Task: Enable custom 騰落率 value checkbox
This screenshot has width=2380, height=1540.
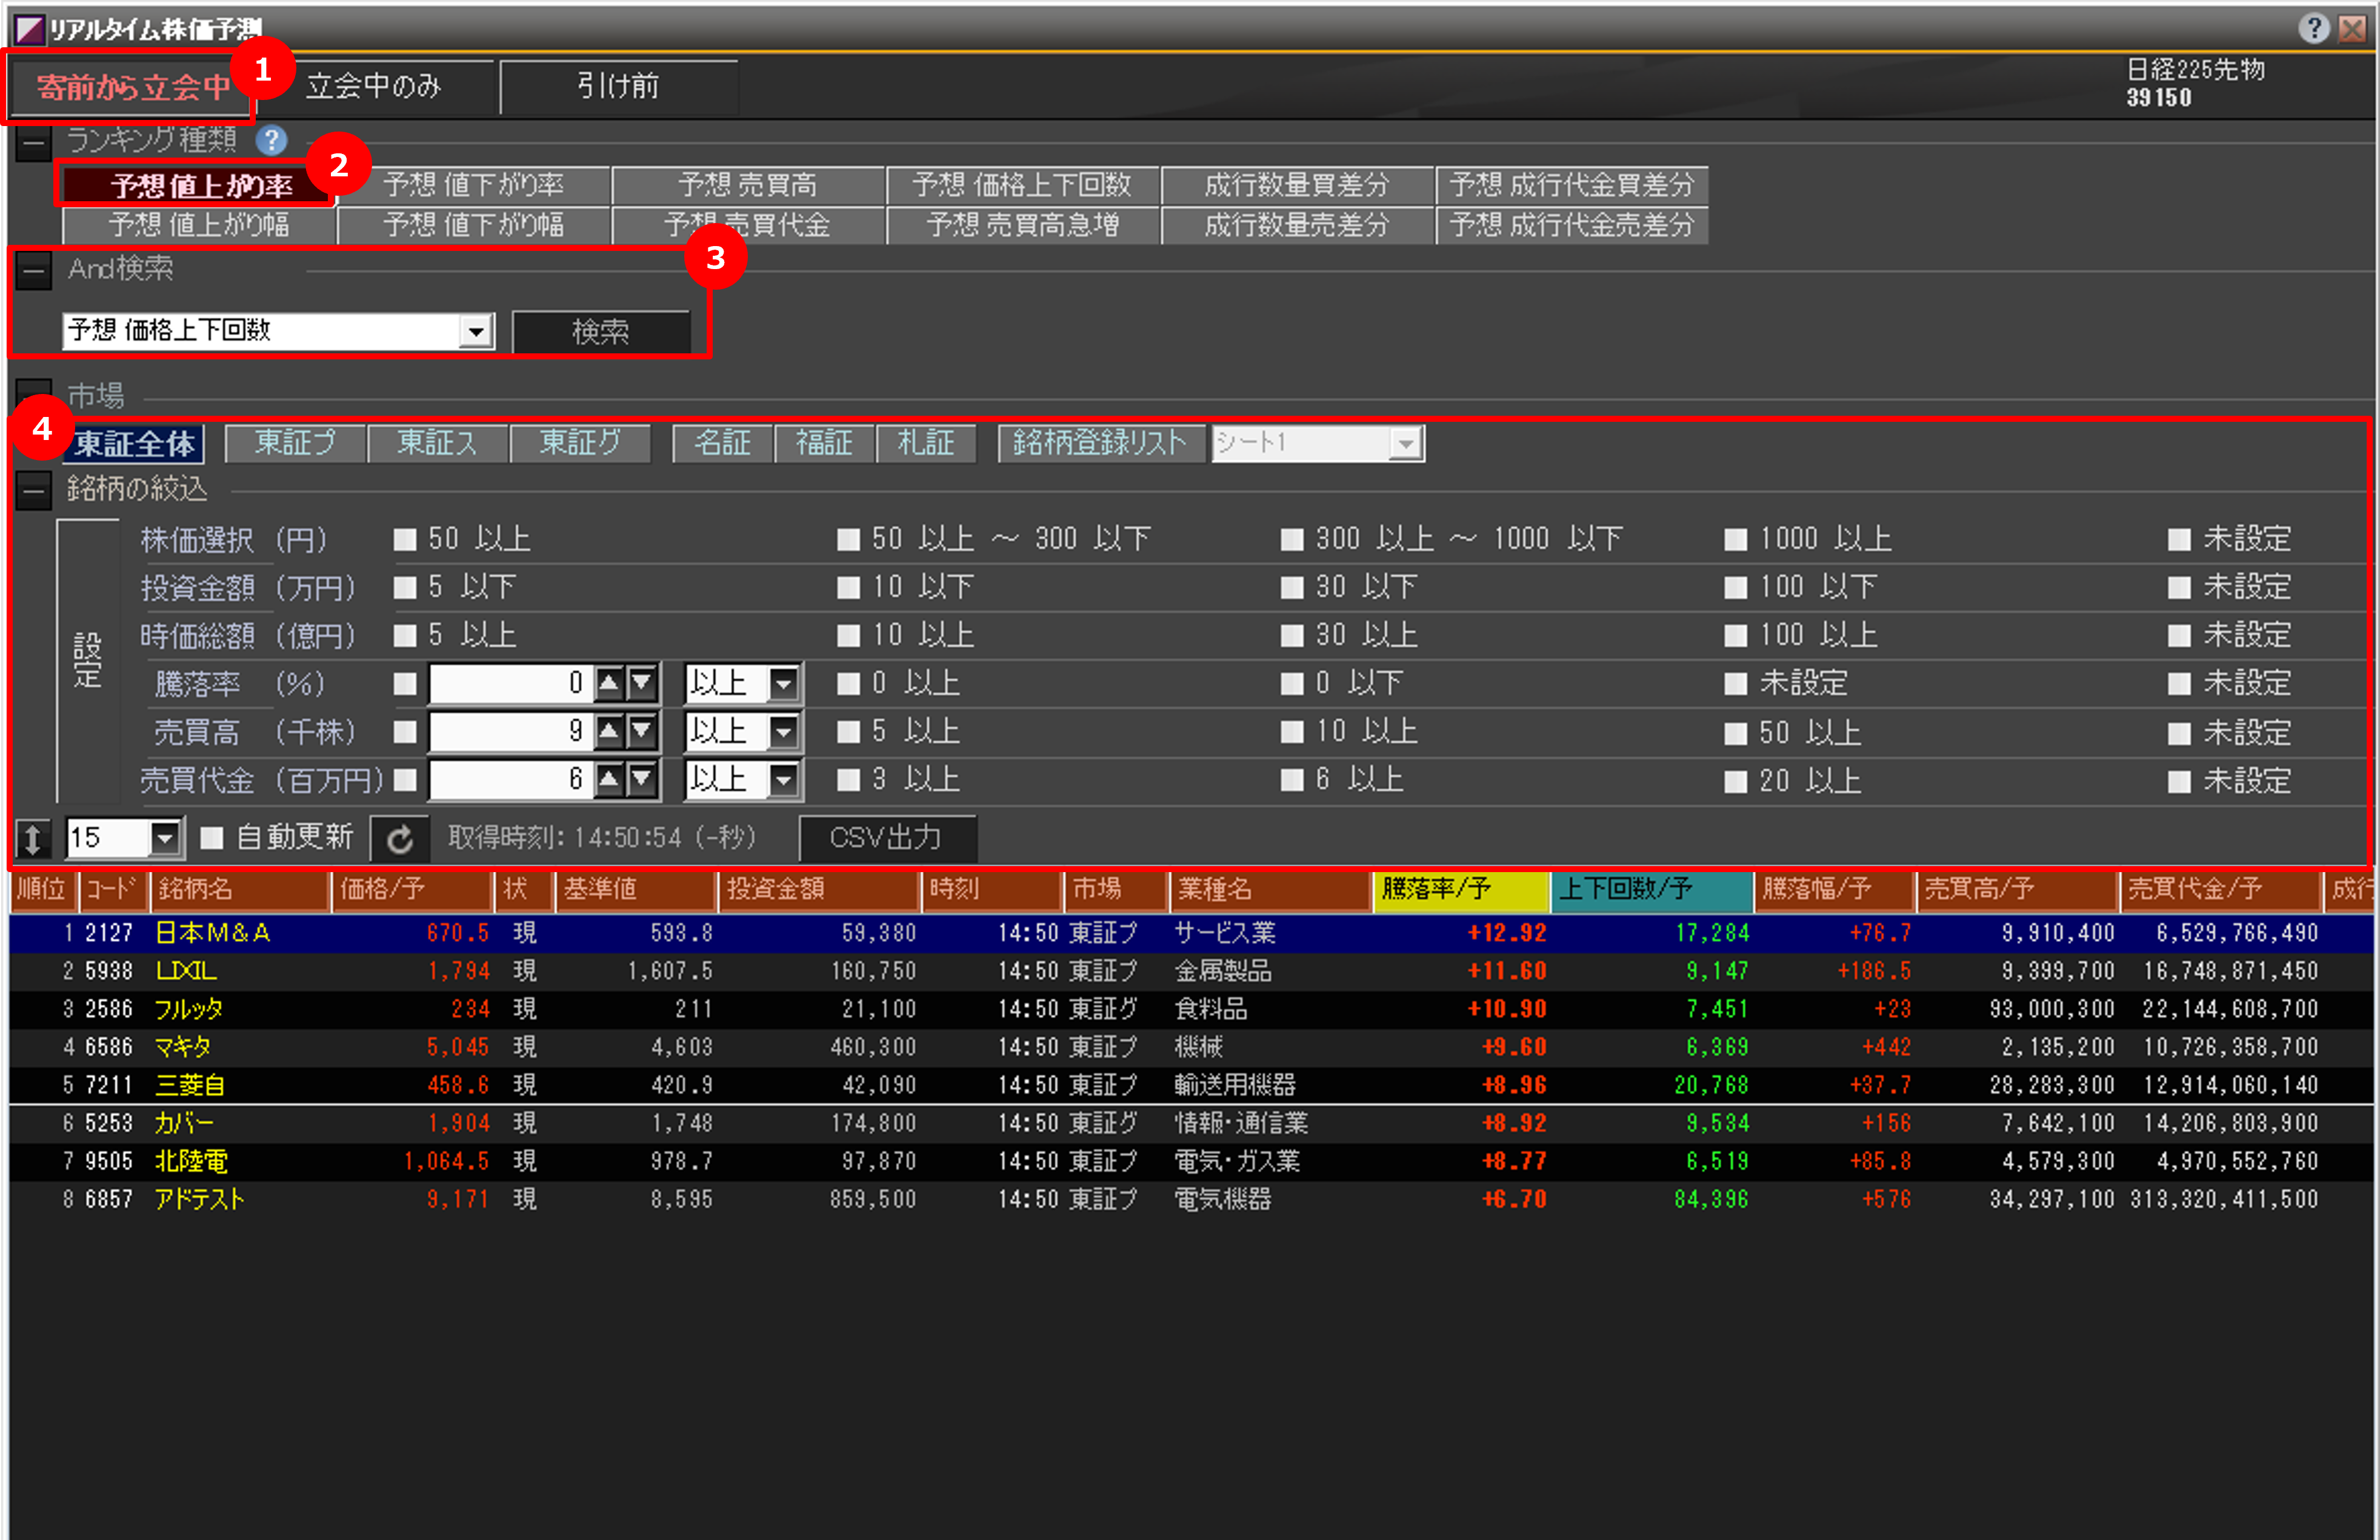Action: (x=405, y=684)
